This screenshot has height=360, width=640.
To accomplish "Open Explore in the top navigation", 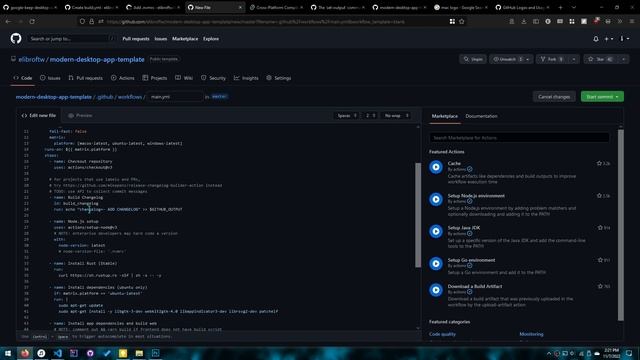I will [211, 39].
